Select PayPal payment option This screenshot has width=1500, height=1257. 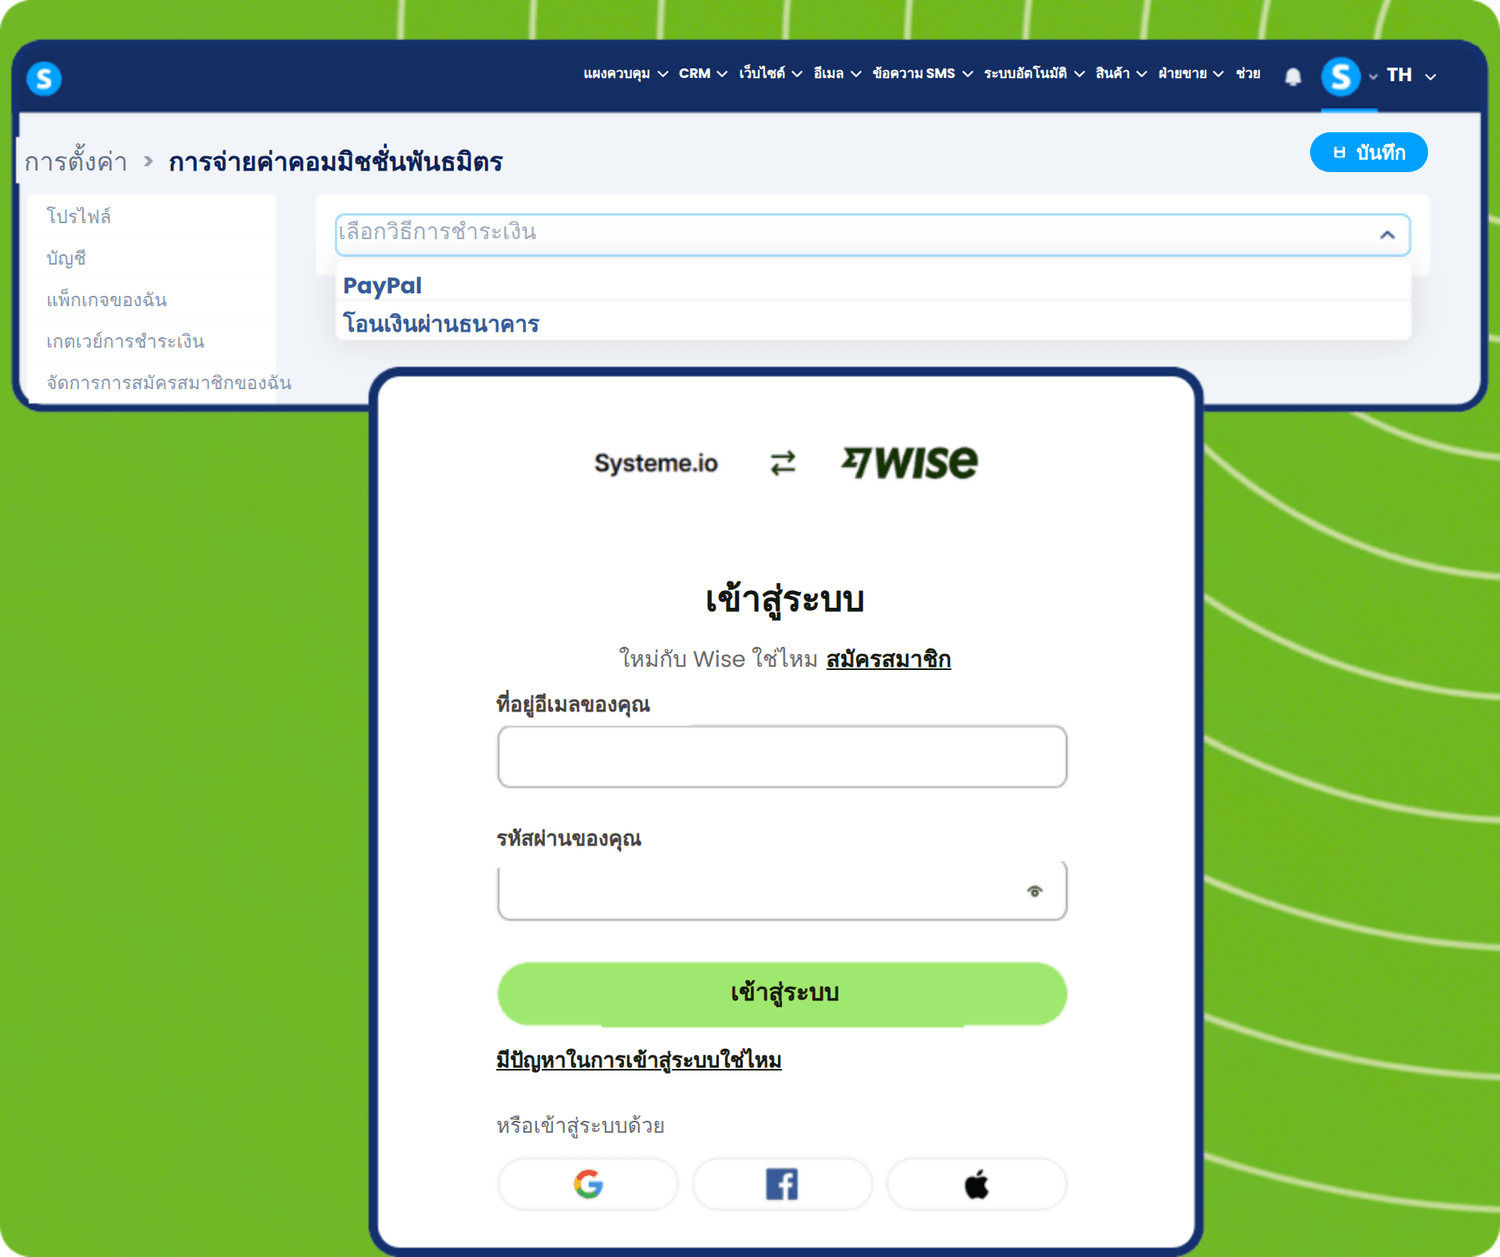point(872,285)
